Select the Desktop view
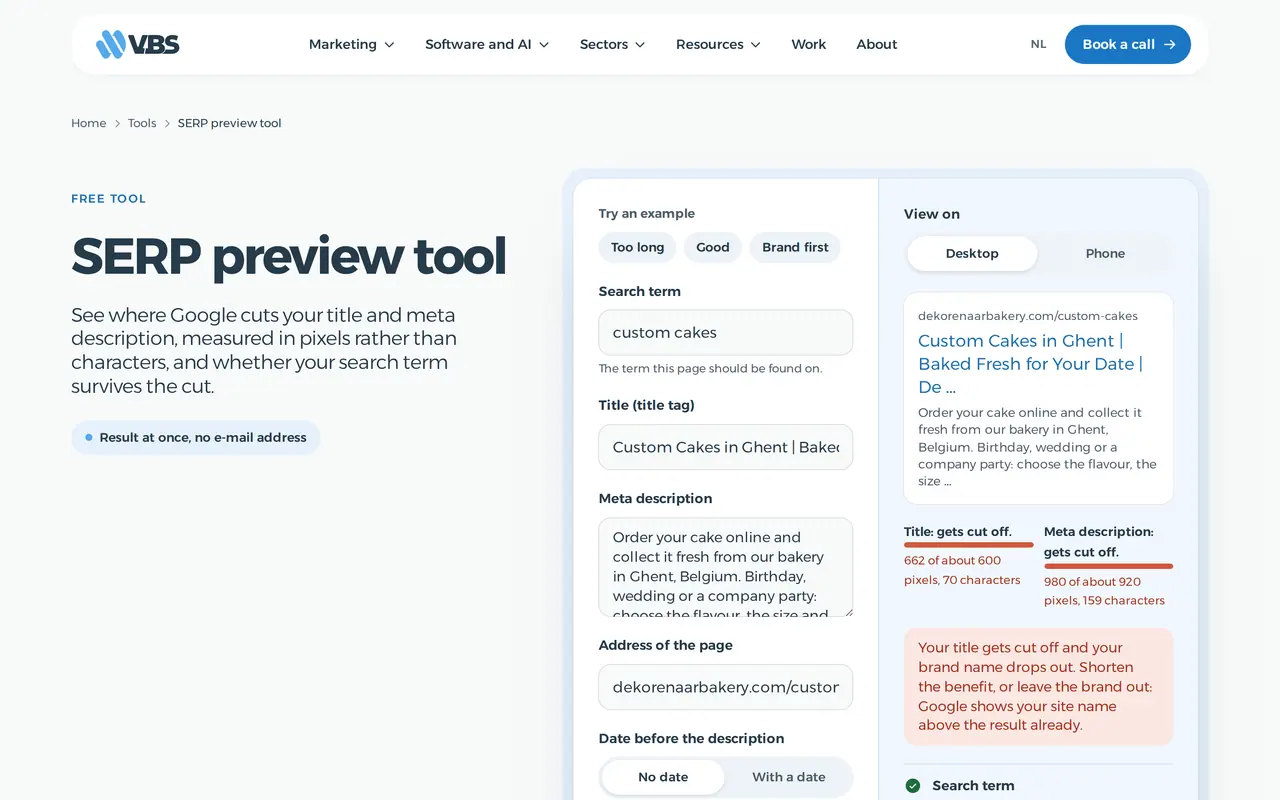 click(972, 254)
